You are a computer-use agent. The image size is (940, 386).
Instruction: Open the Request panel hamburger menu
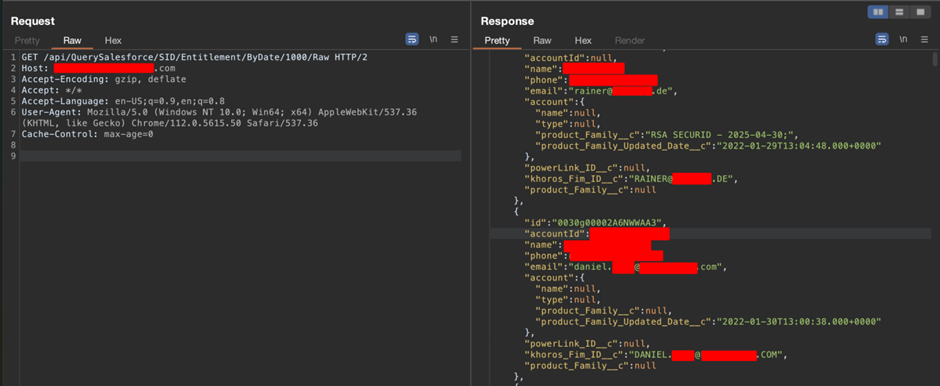pyautogui.click(x=454, y=40)
